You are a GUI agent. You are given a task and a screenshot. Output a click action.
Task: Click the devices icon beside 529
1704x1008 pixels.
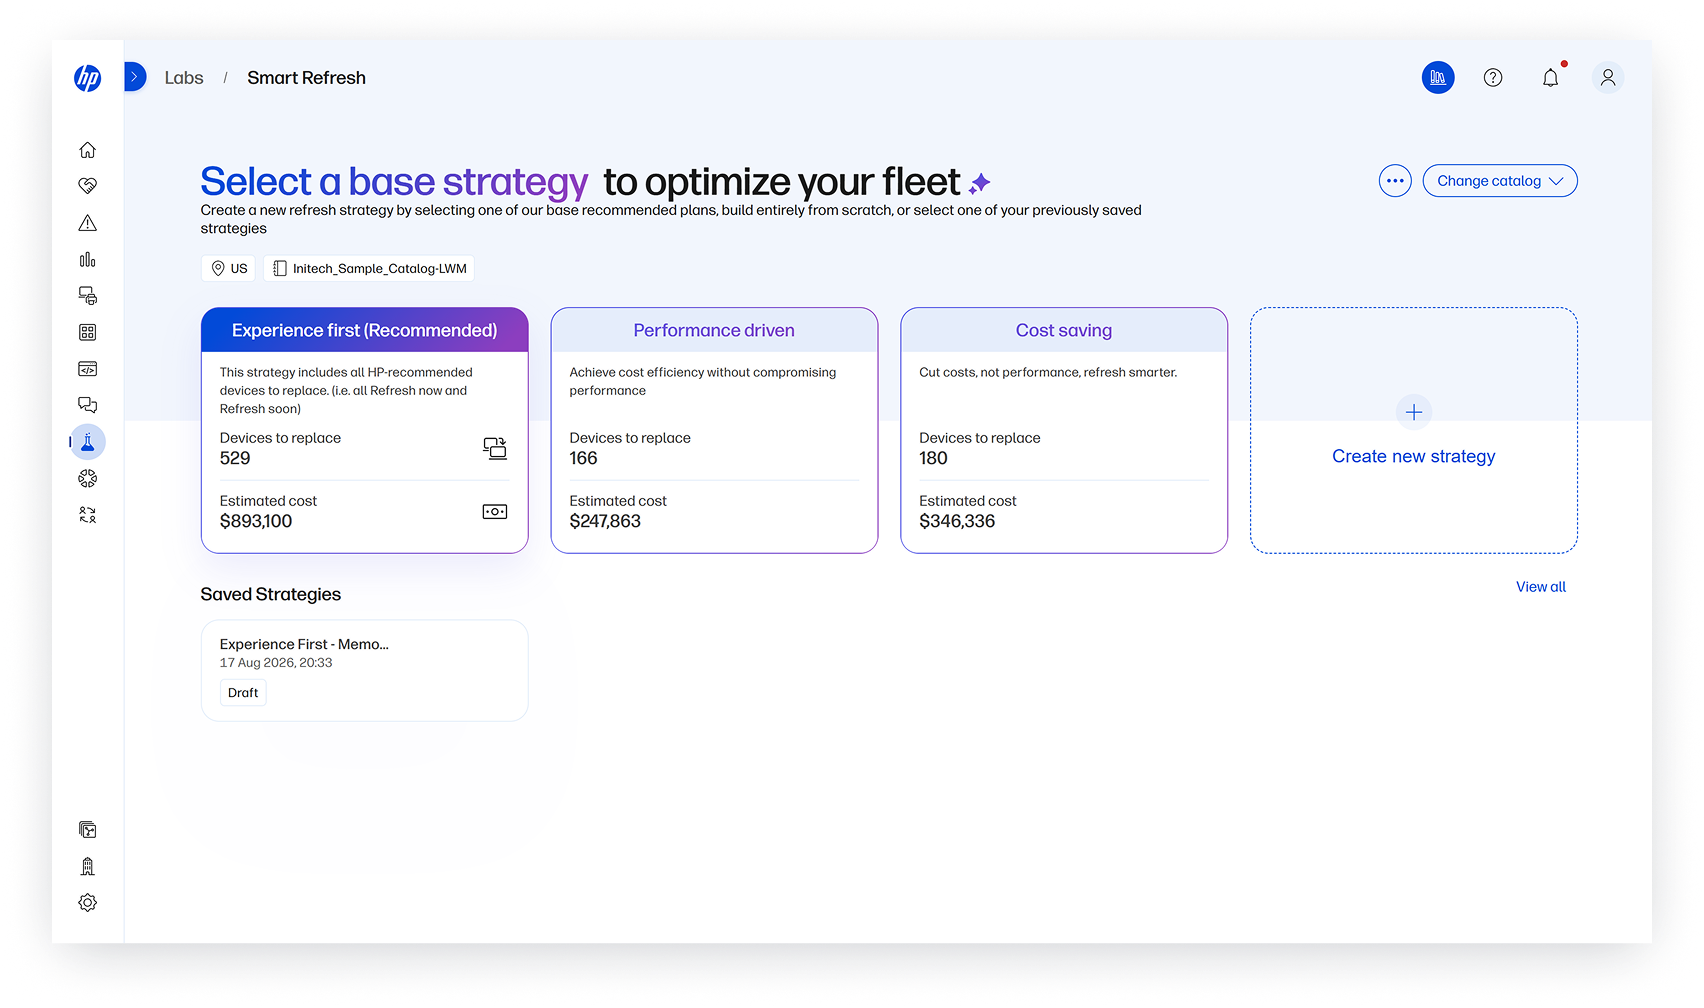(495, 448)
